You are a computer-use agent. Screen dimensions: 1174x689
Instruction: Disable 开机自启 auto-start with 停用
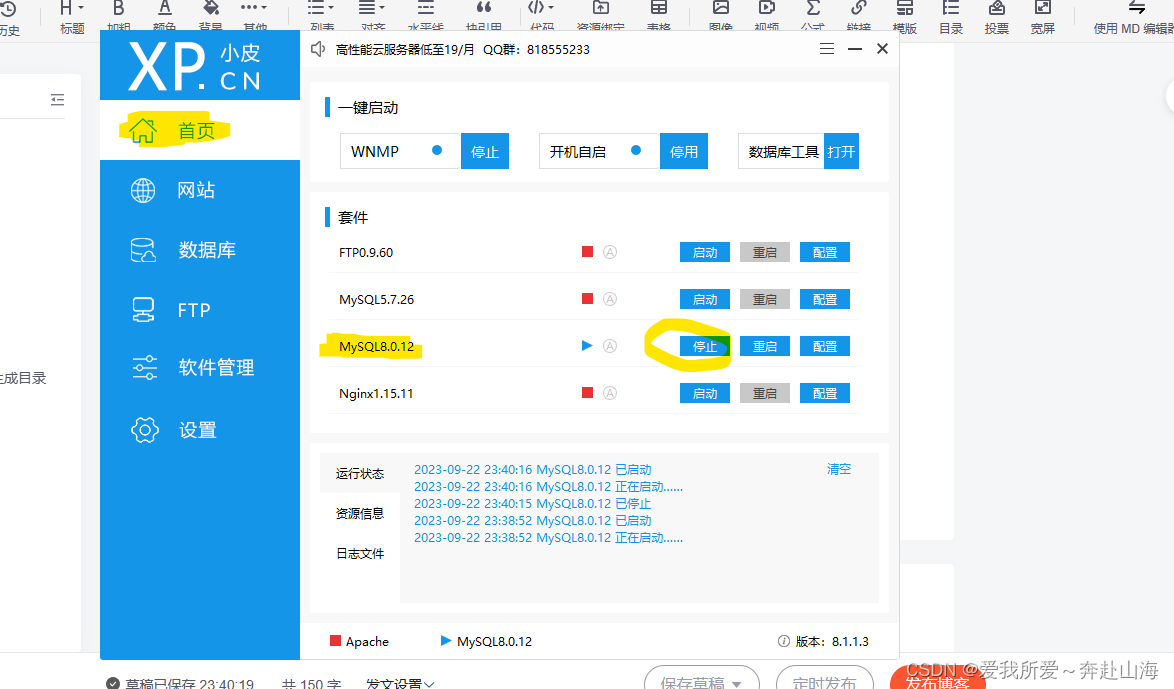(684, 151)
